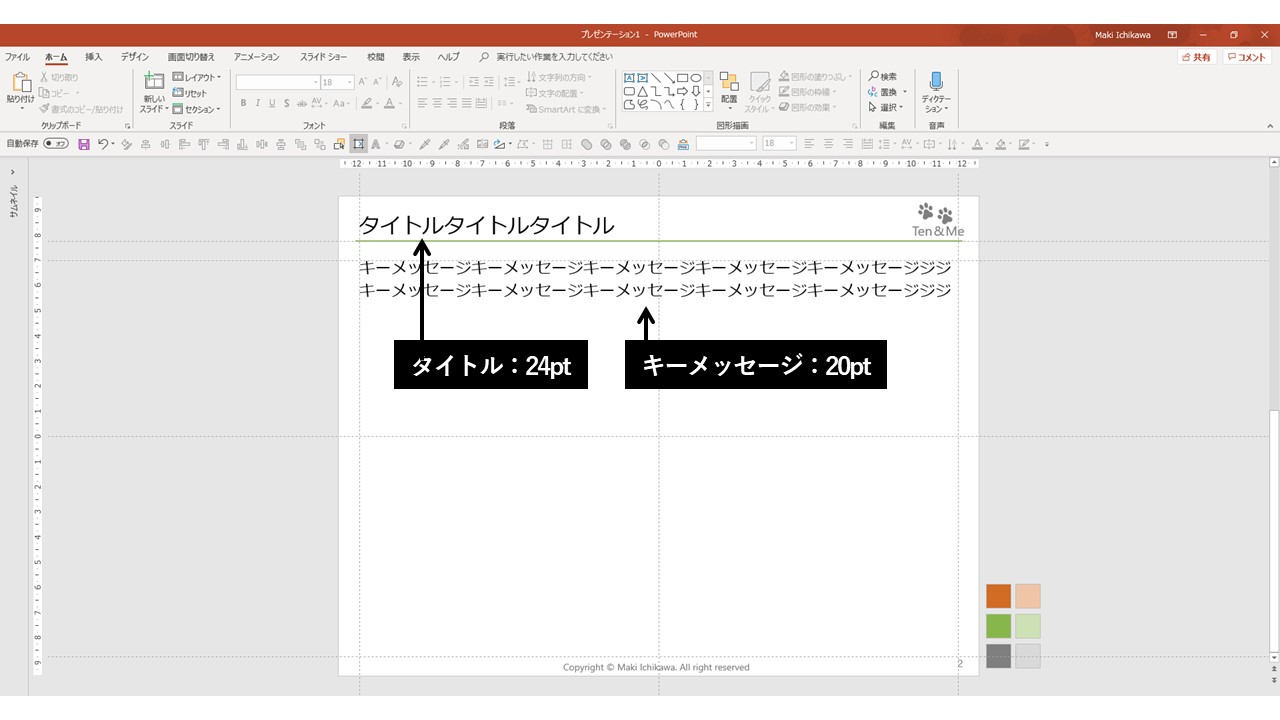The height and width of the screenshot is (720, 1280).
Task: Click the リセット reset slide button
Action: pyautogui.click(x=190, y=93)
